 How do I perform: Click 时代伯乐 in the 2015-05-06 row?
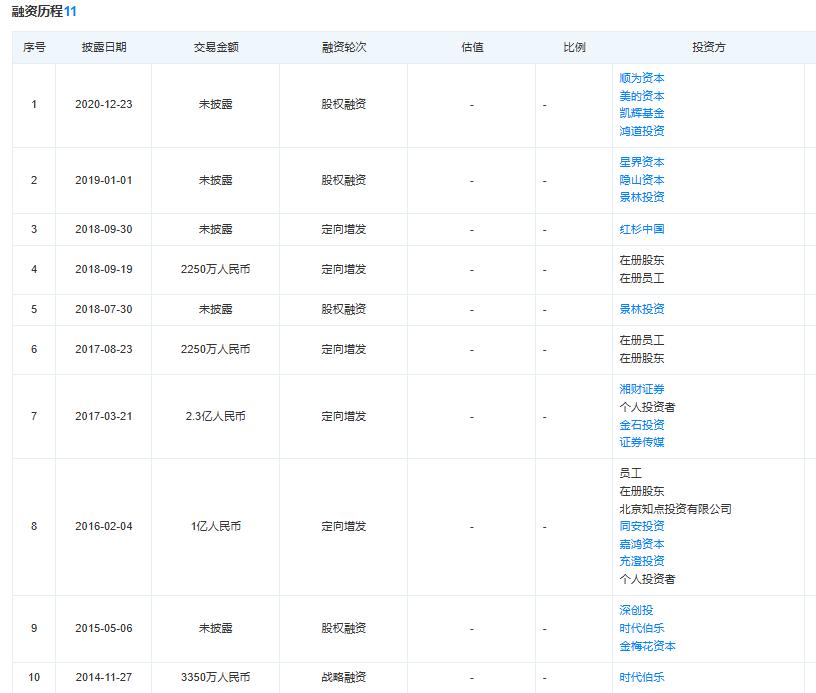pyautogui.click(x=642, y=628)
